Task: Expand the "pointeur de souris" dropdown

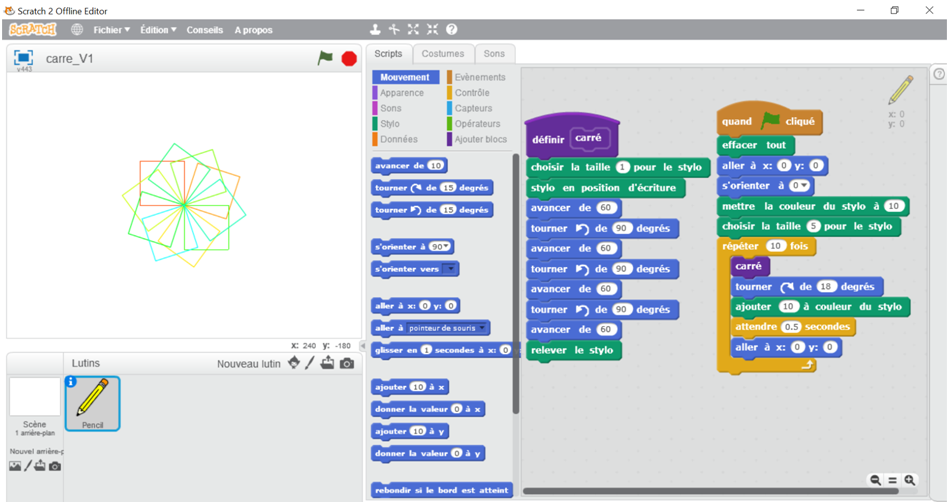Action: (x=484, y=328)
